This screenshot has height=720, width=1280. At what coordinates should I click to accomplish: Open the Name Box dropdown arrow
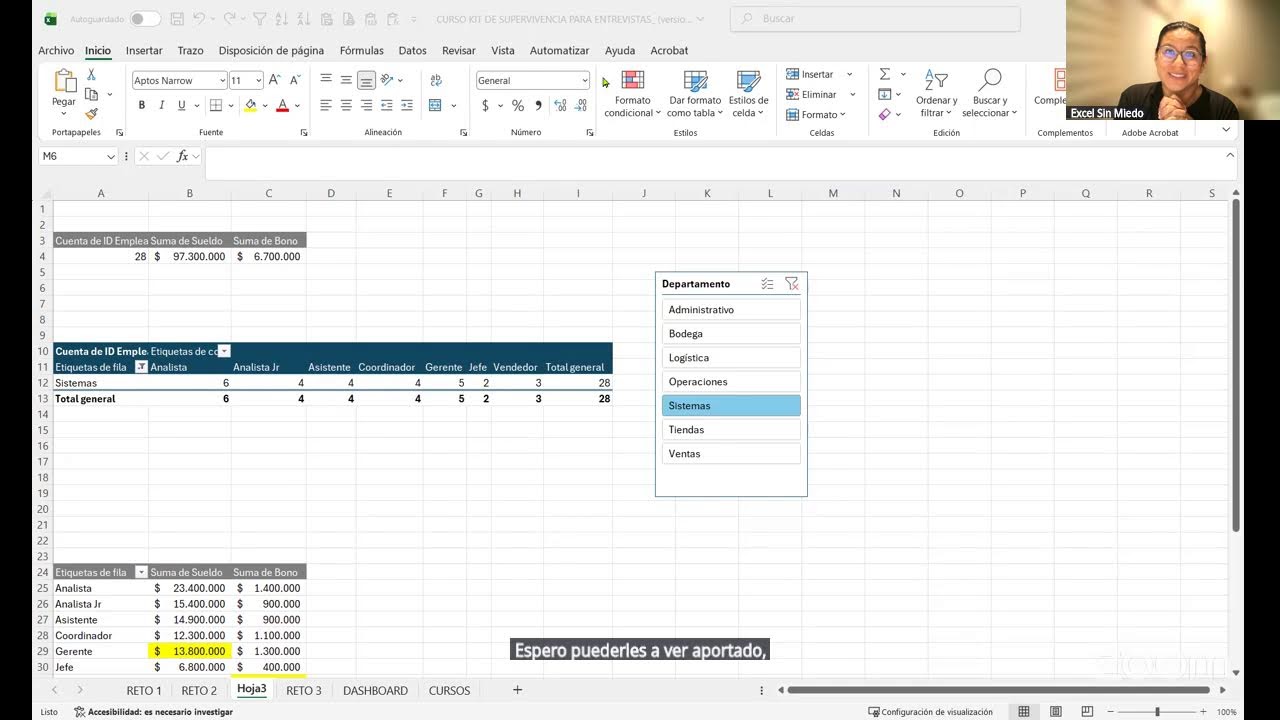(110, 156)
